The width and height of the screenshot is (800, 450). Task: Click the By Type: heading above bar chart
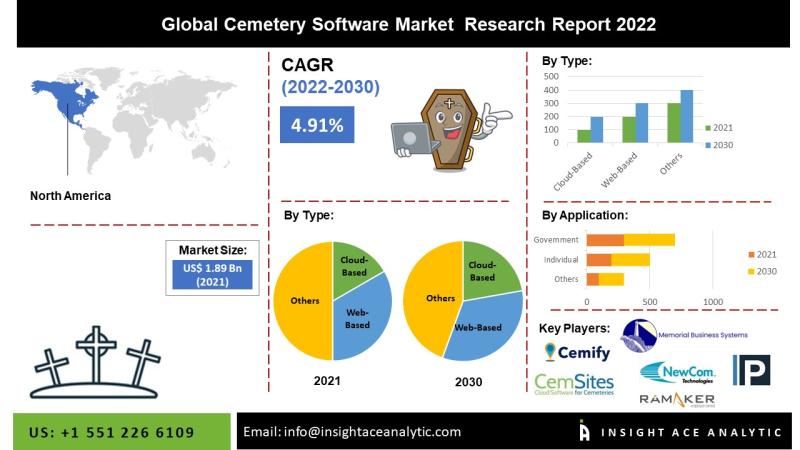pyautogui.click(x=567, y=61)
